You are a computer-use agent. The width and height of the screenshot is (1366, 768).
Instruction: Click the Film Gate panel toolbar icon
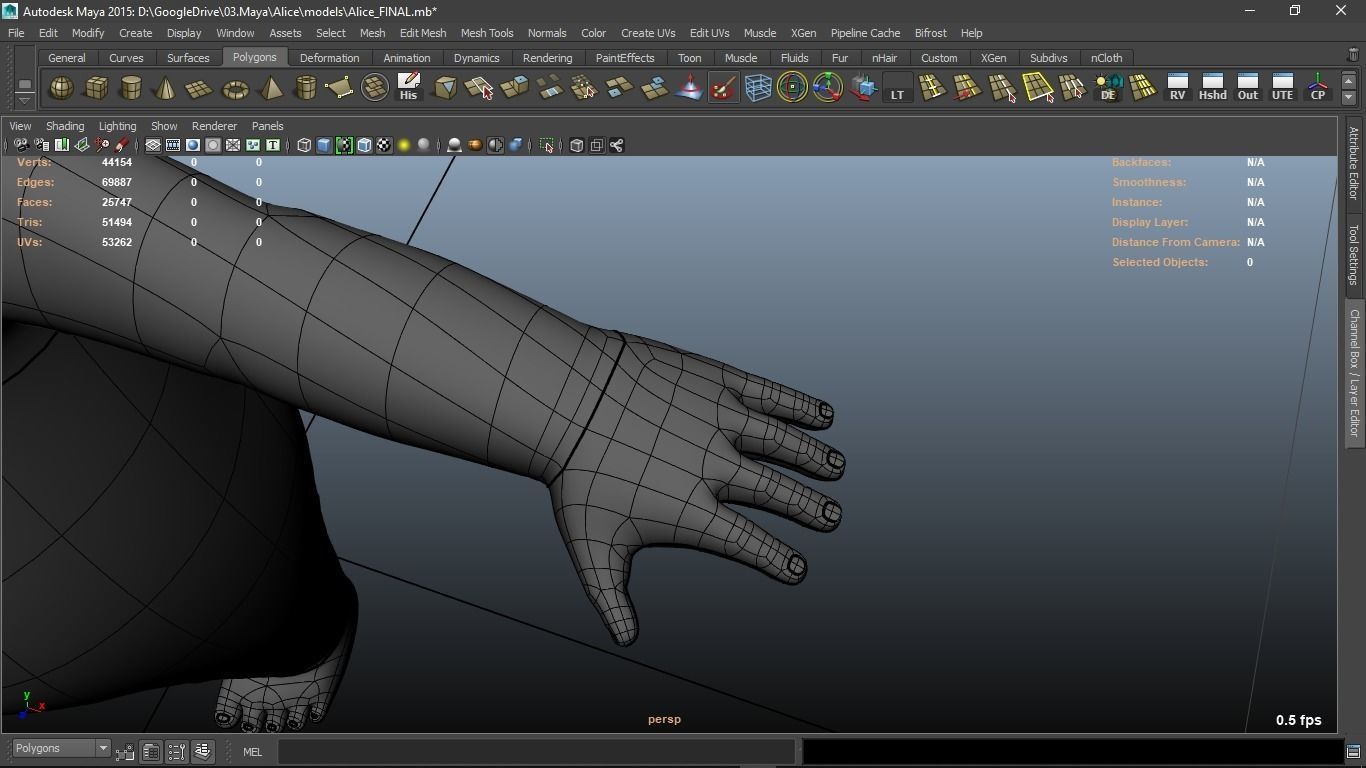point(173,145)
